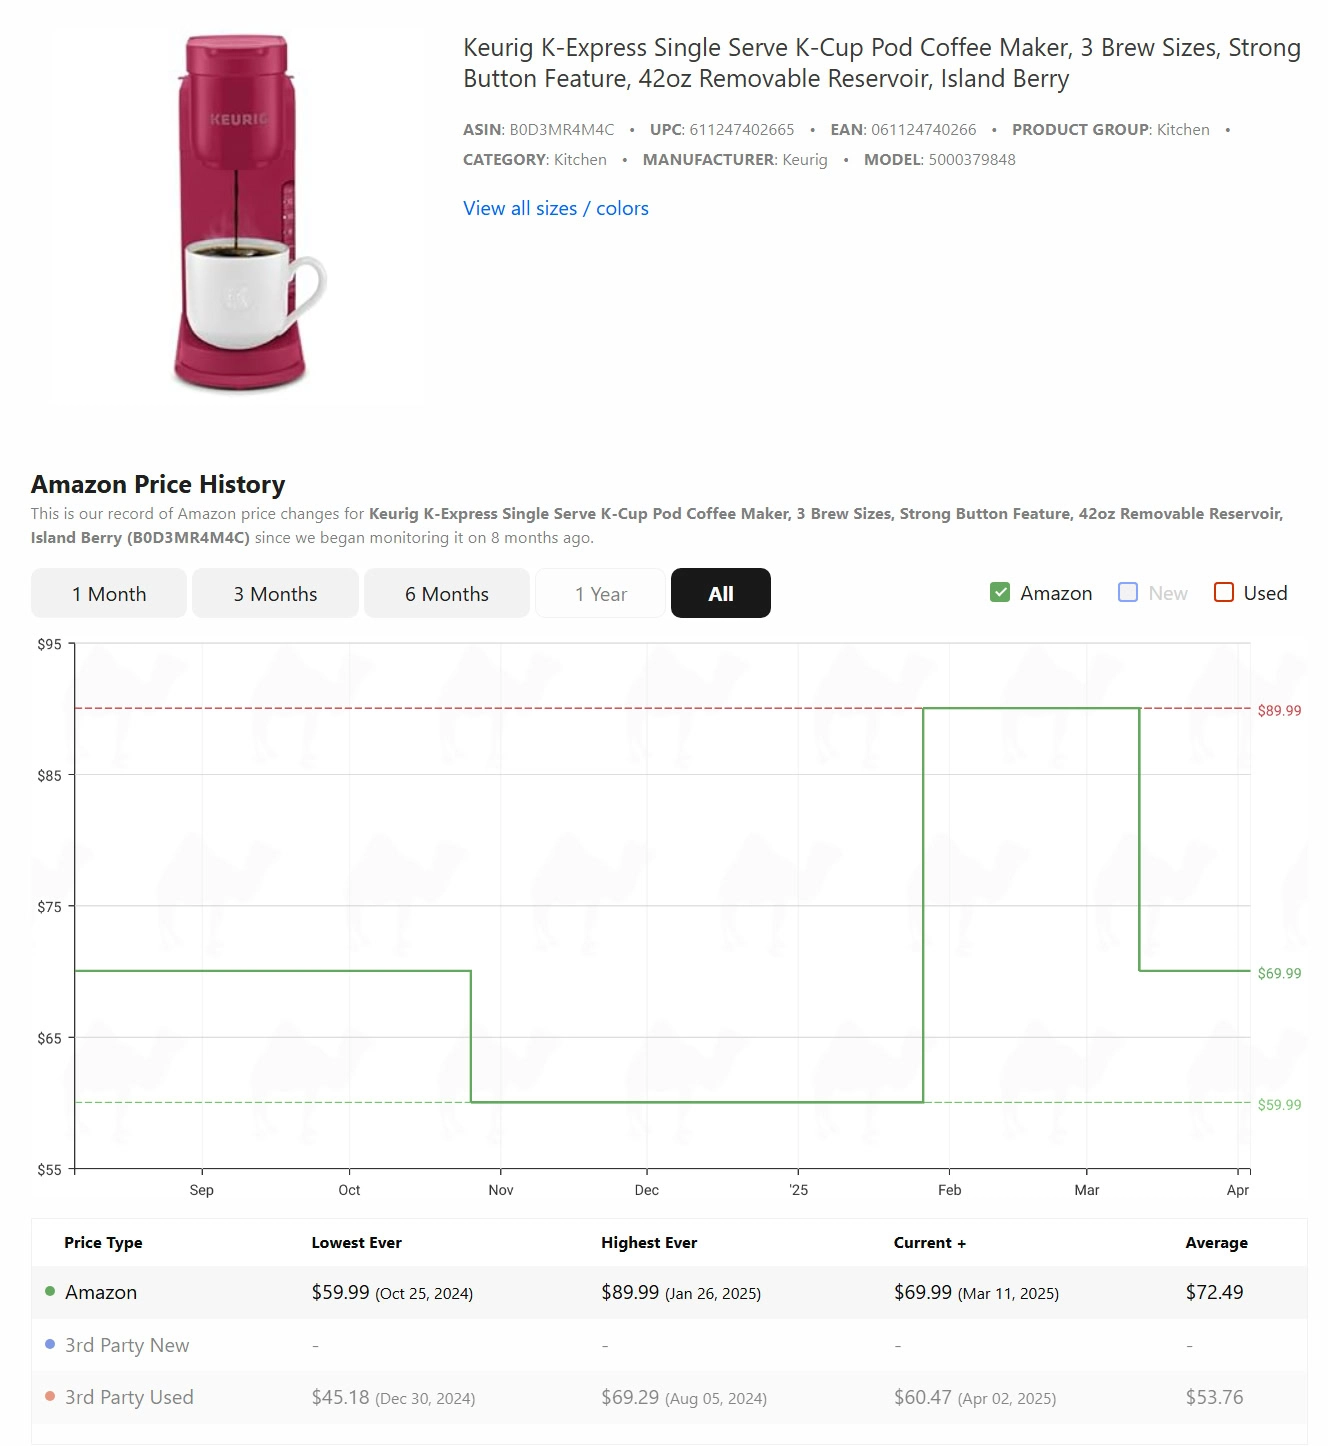Show the 6 Months price history

pos(446,594)
